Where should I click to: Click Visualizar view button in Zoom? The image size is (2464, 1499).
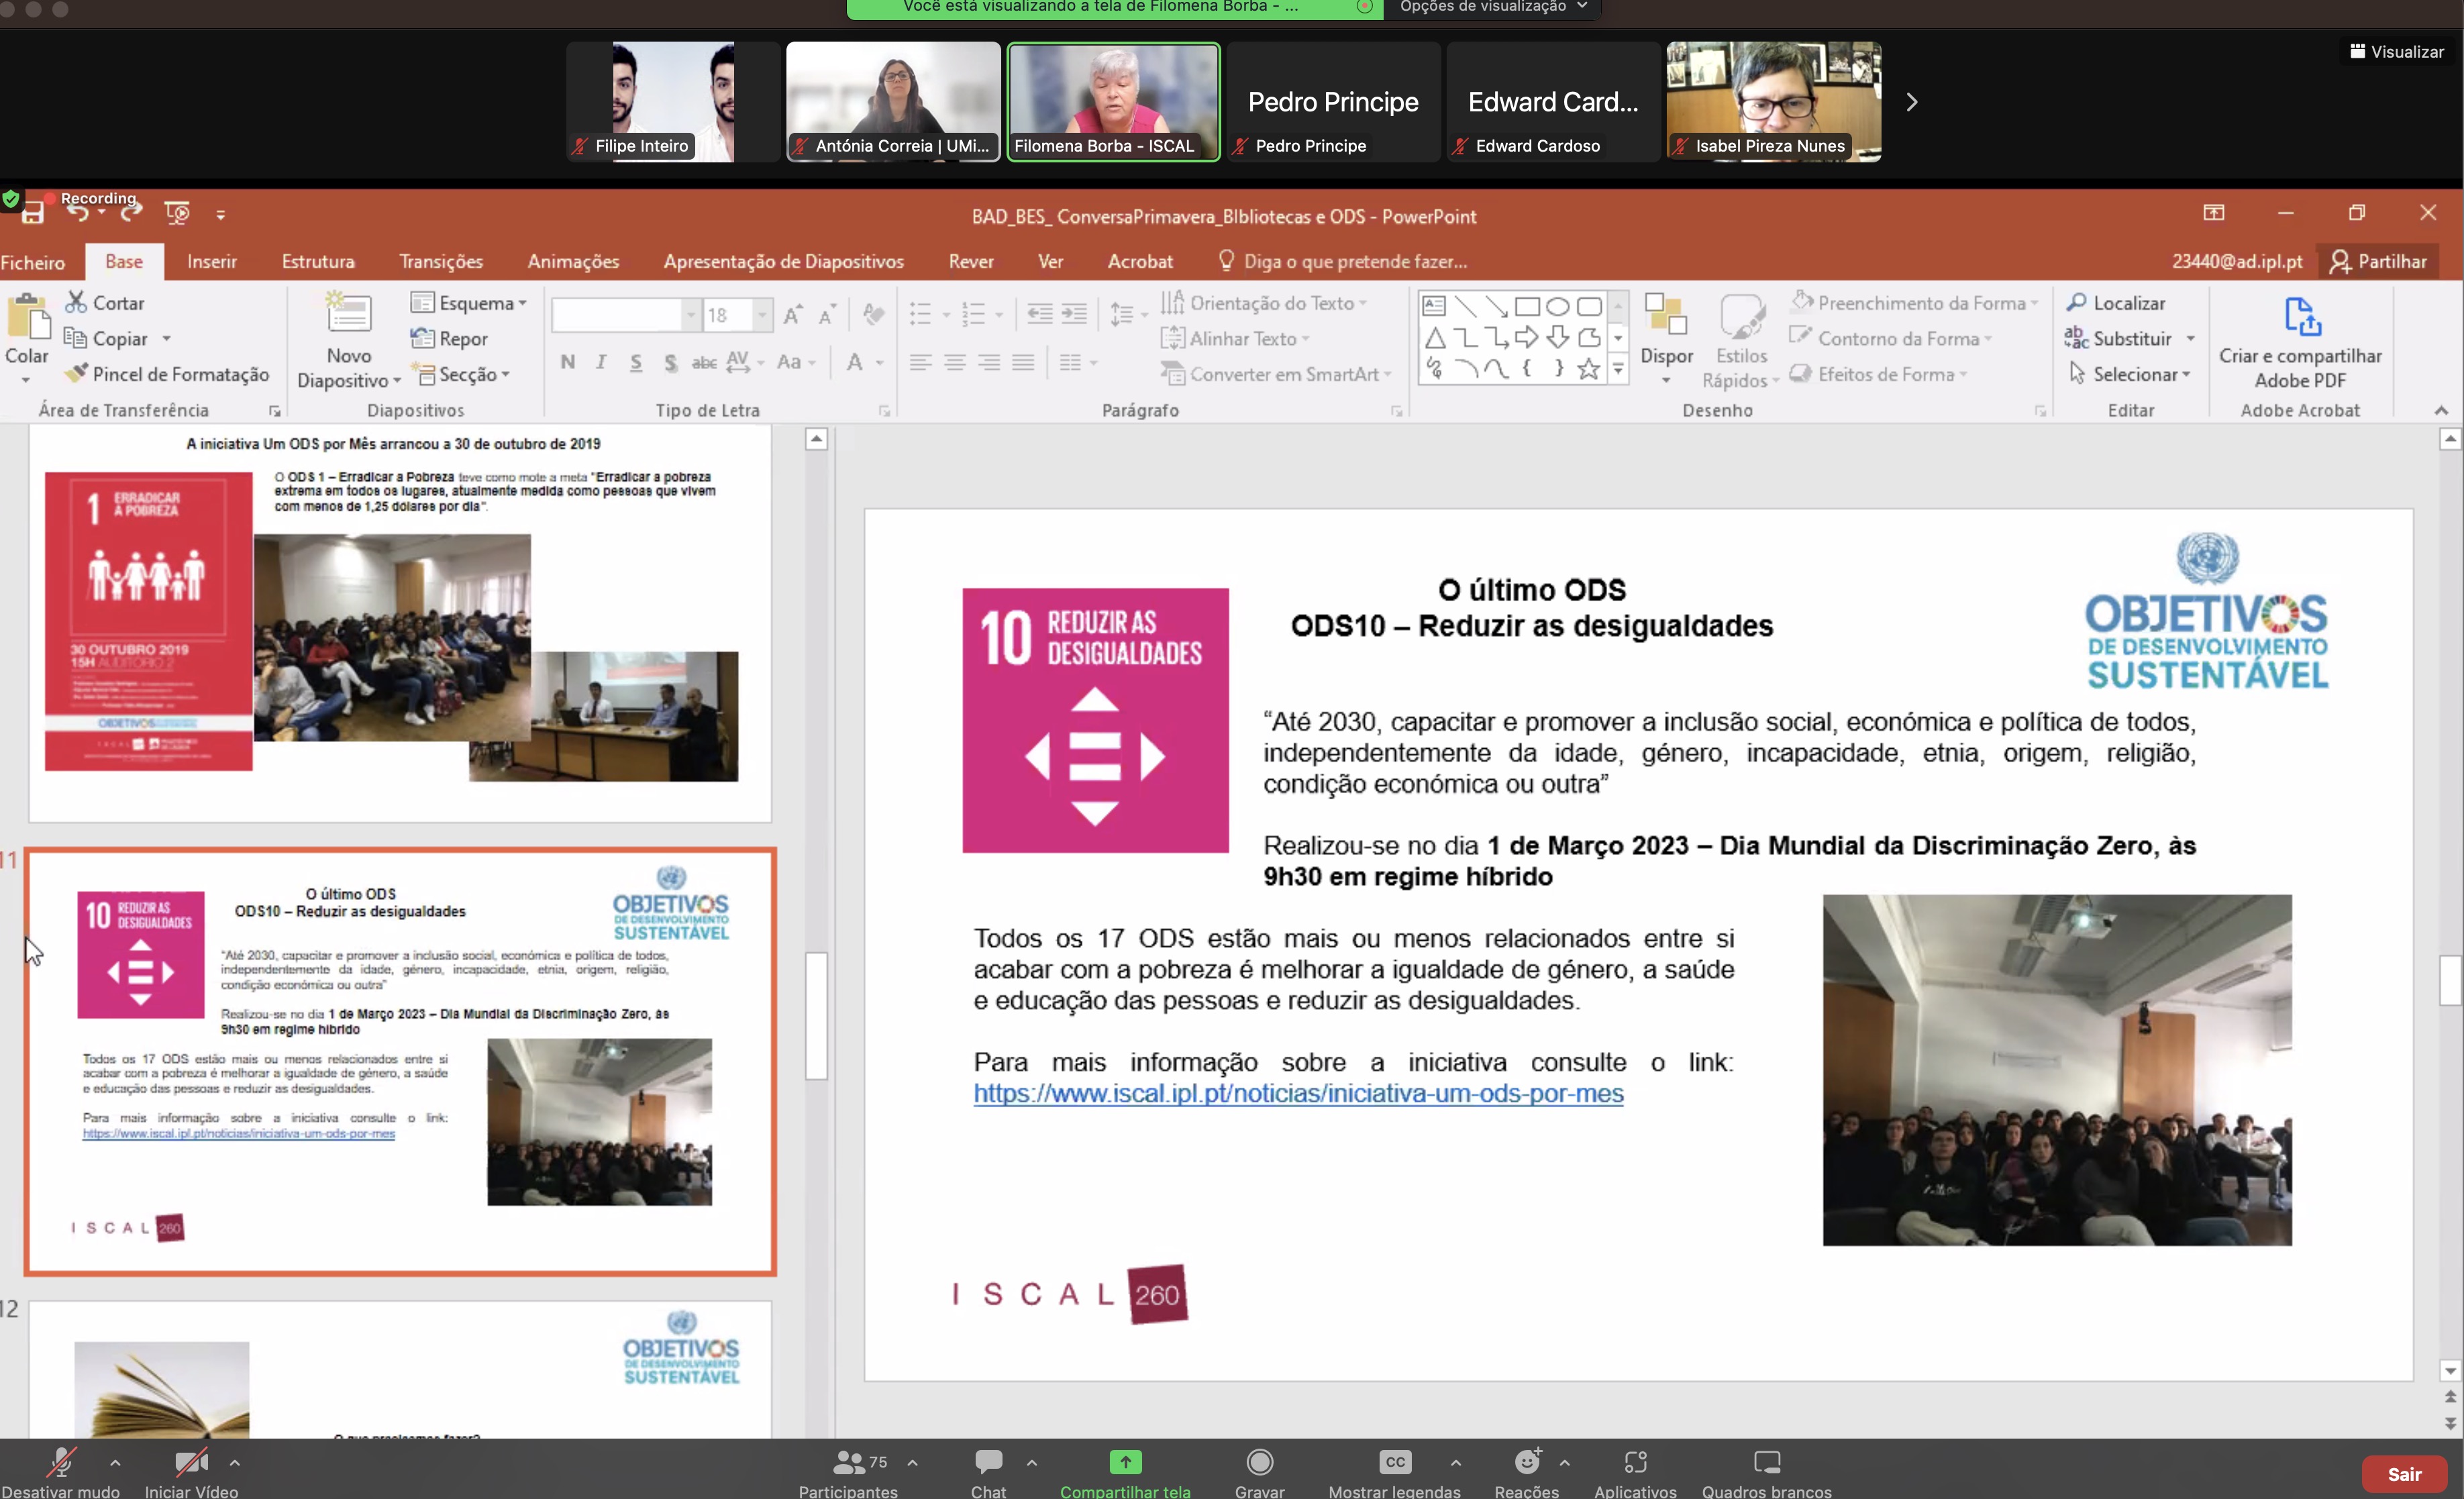2396,52
